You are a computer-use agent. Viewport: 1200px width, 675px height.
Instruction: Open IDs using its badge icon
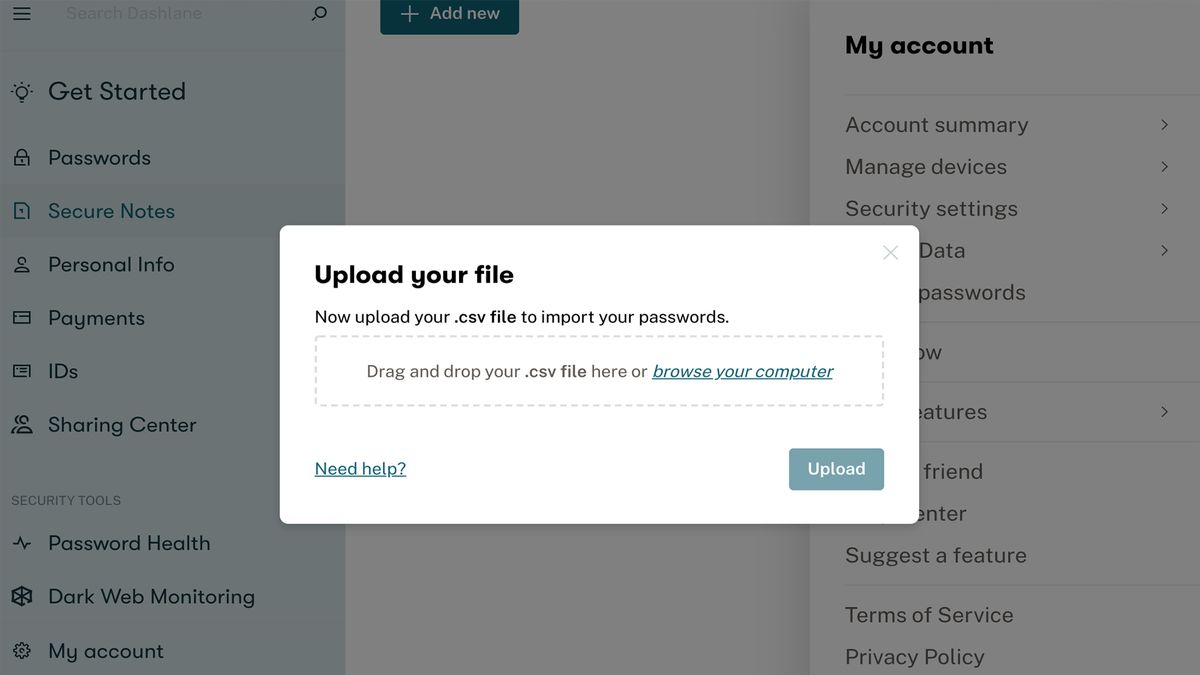click(x=22, y=371)
